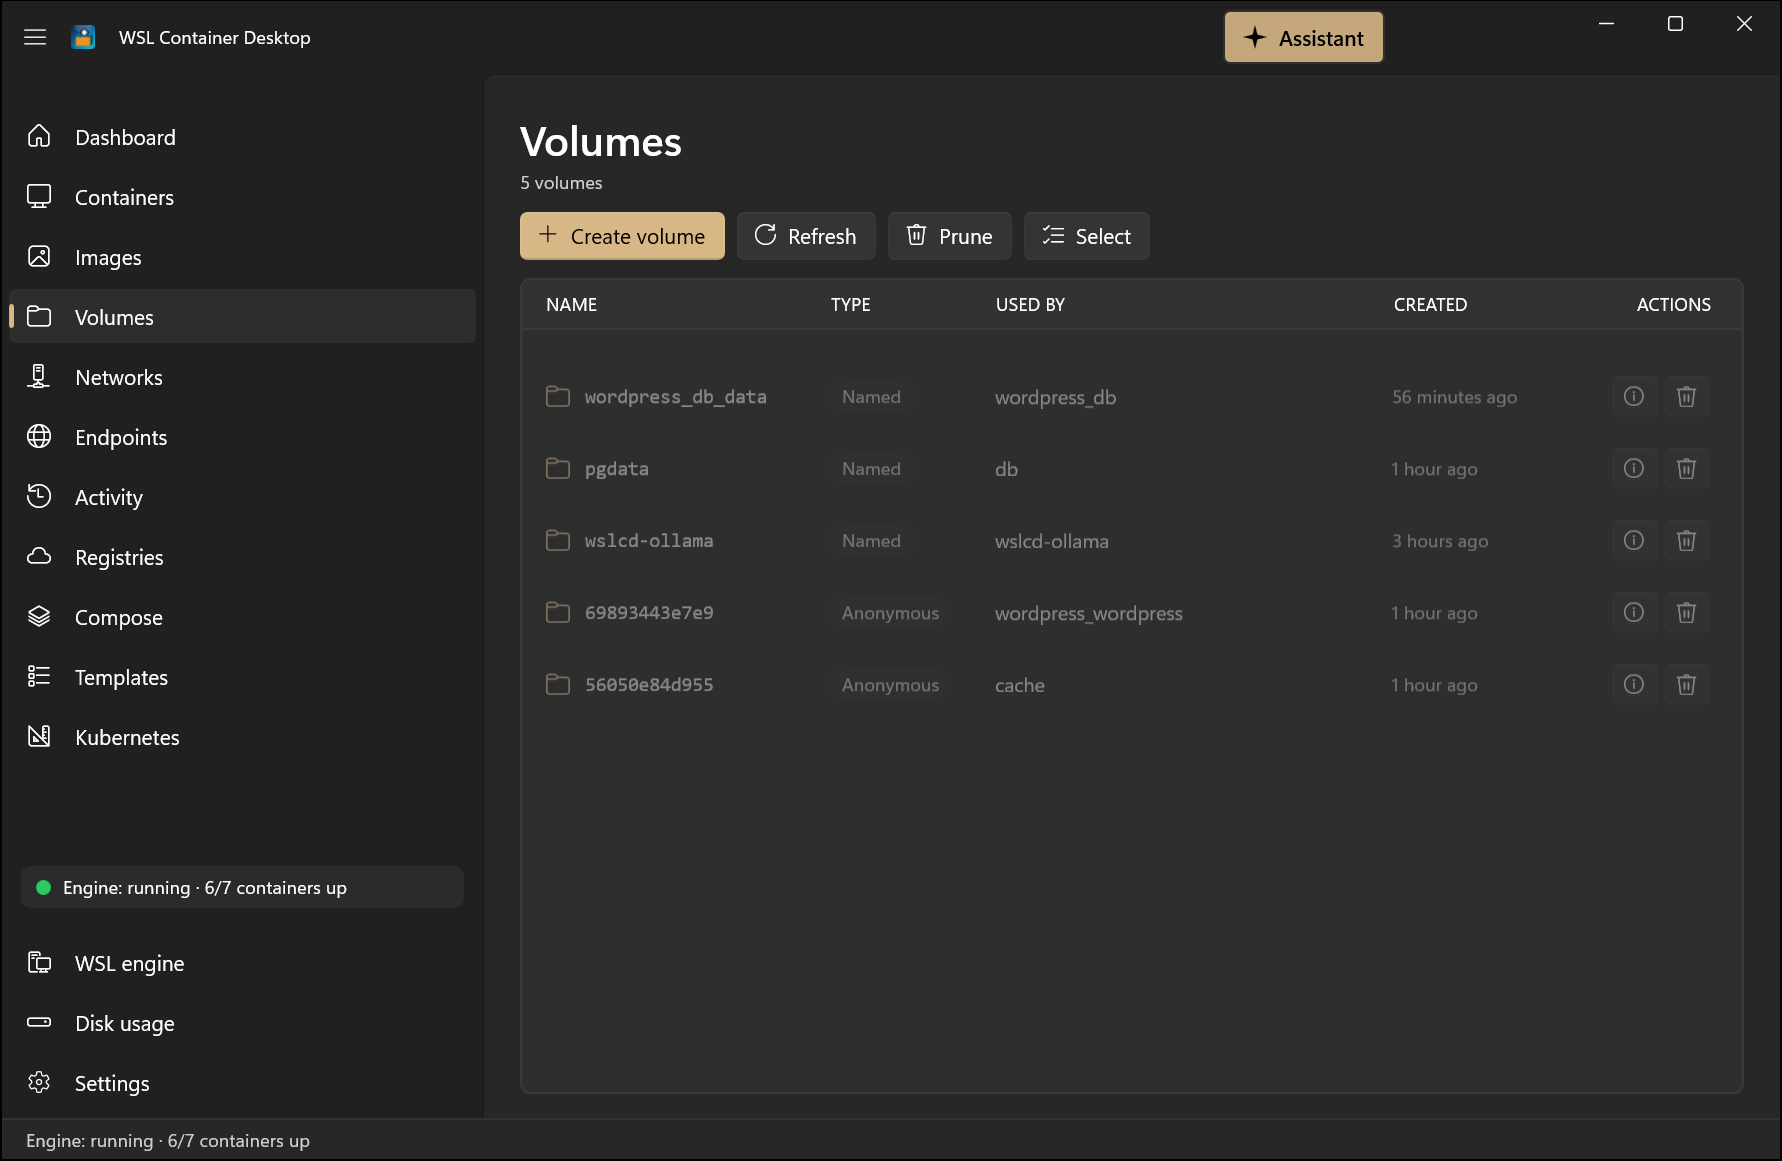Open the hamburger navigation menu
Screen dimensions: 1782x1161
pos(35,37)
